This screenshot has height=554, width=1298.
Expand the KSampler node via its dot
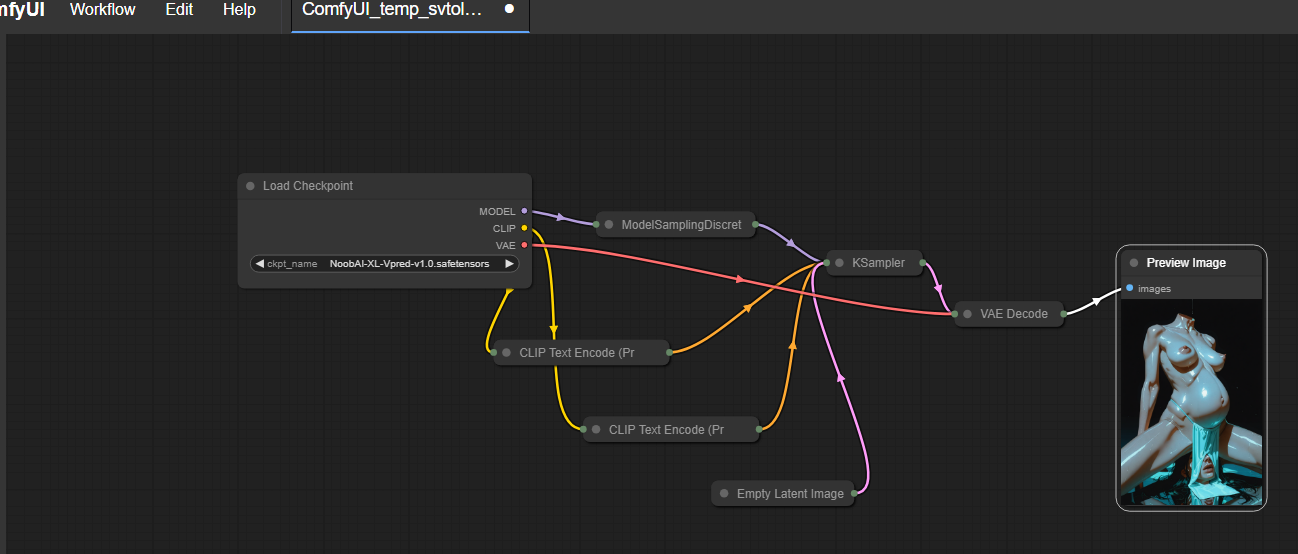[x=839, y=263]
